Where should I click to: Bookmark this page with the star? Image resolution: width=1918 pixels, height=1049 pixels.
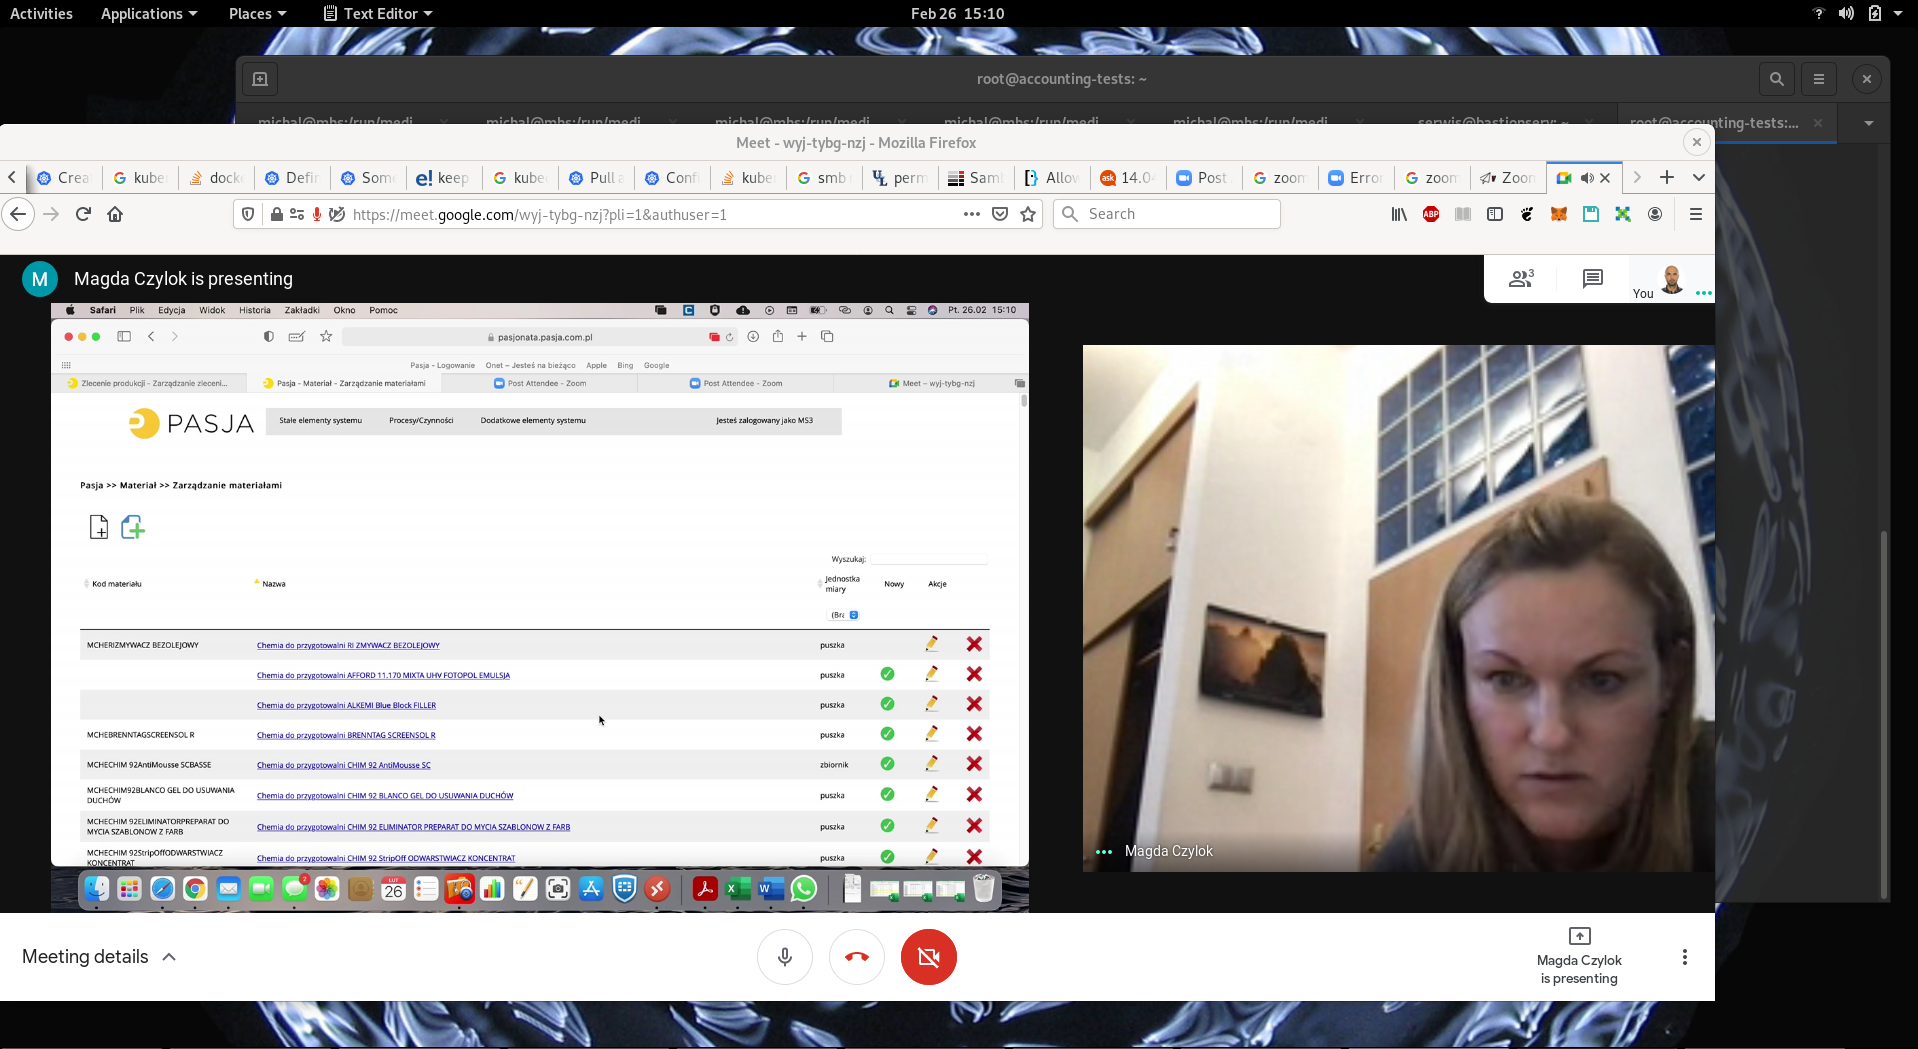click(x=1028, y=214)
